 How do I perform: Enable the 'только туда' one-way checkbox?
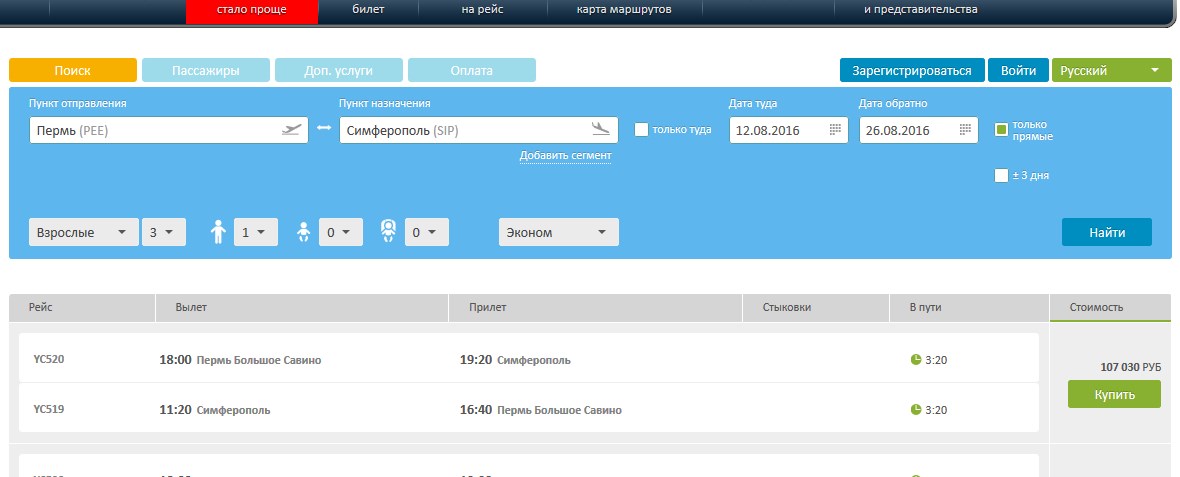click(642, 130)
